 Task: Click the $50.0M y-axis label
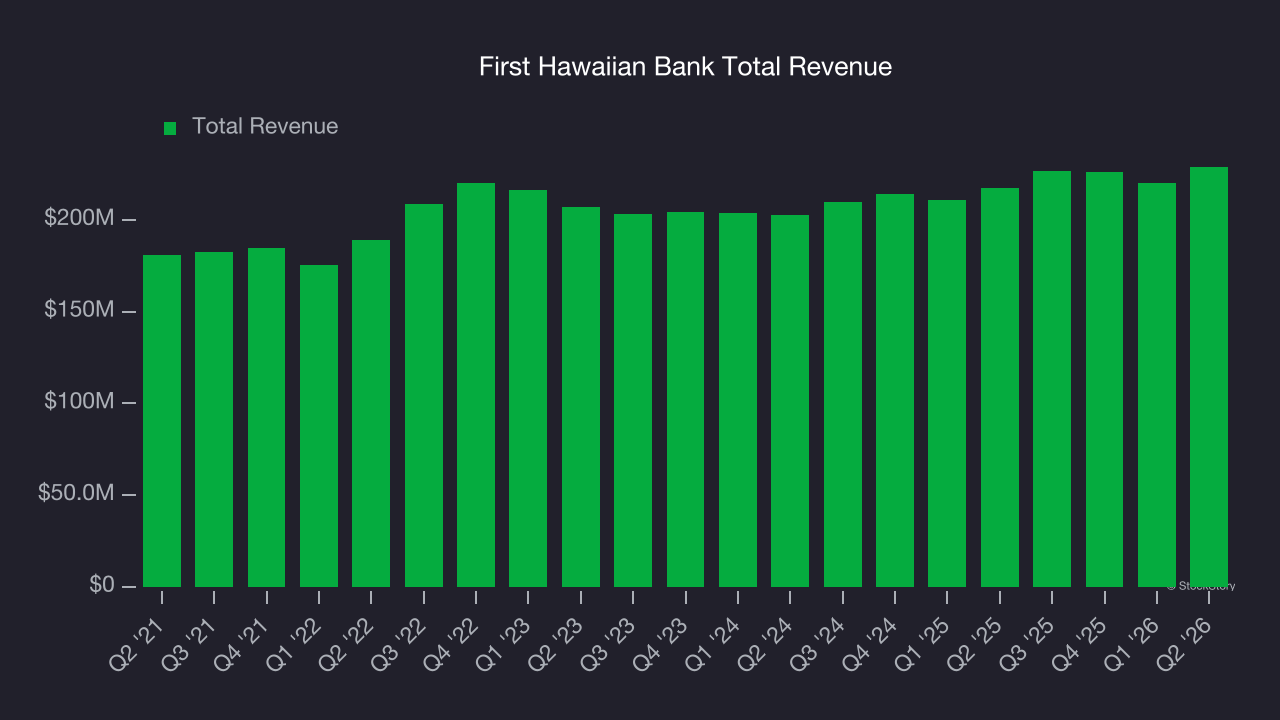click(x=76, y=494)
